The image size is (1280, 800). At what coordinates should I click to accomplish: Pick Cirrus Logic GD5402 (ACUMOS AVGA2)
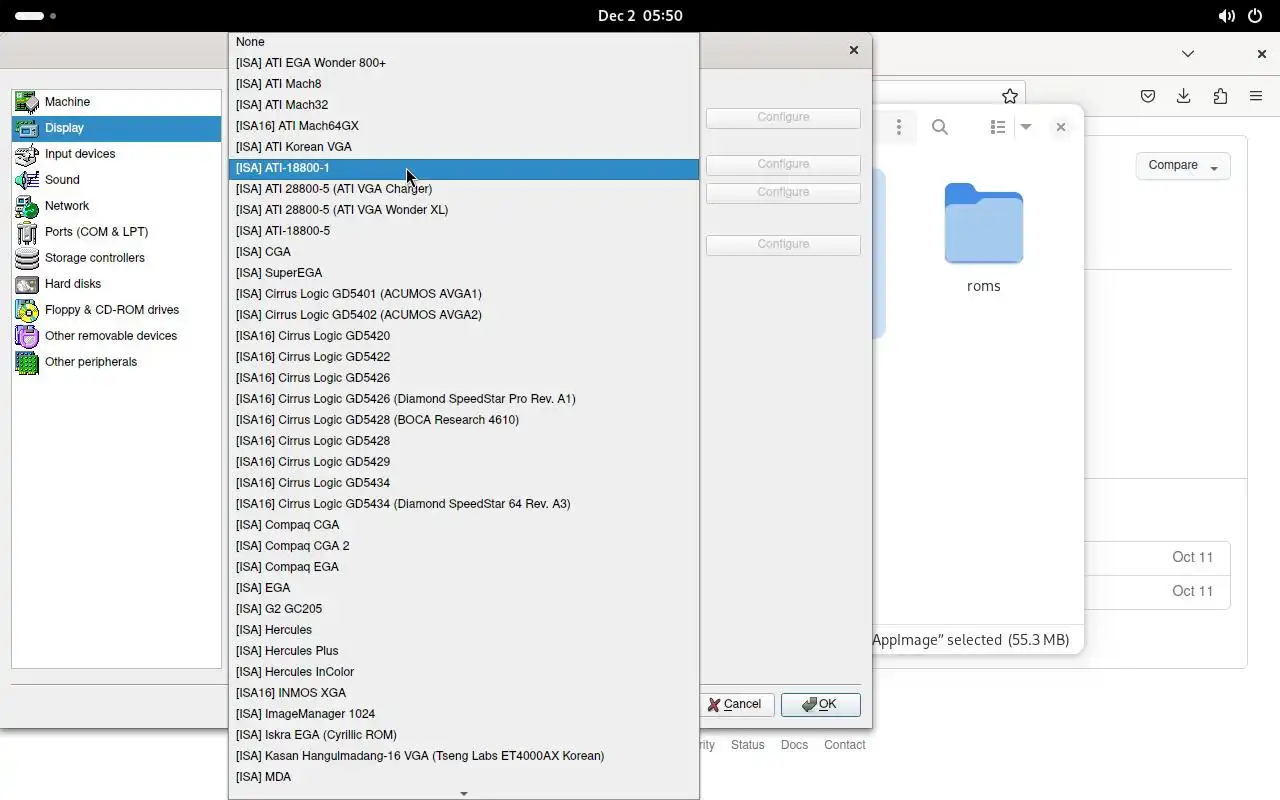point(464,315)
